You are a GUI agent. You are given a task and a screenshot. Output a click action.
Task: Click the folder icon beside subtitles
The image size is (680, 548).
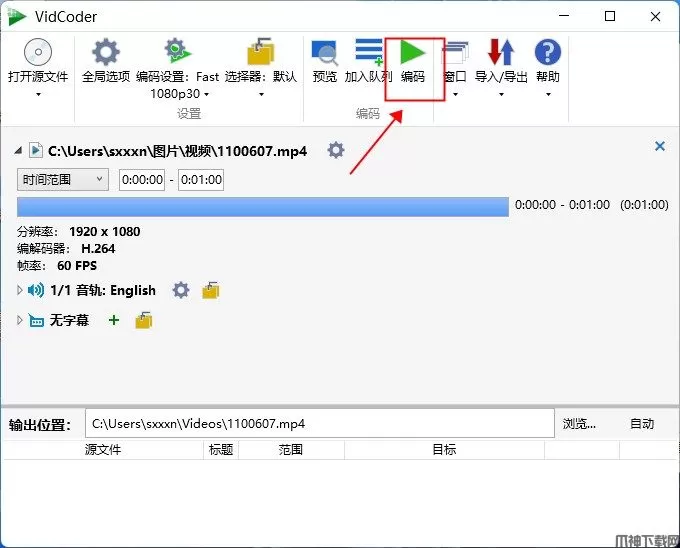click(x=144, y=320)
